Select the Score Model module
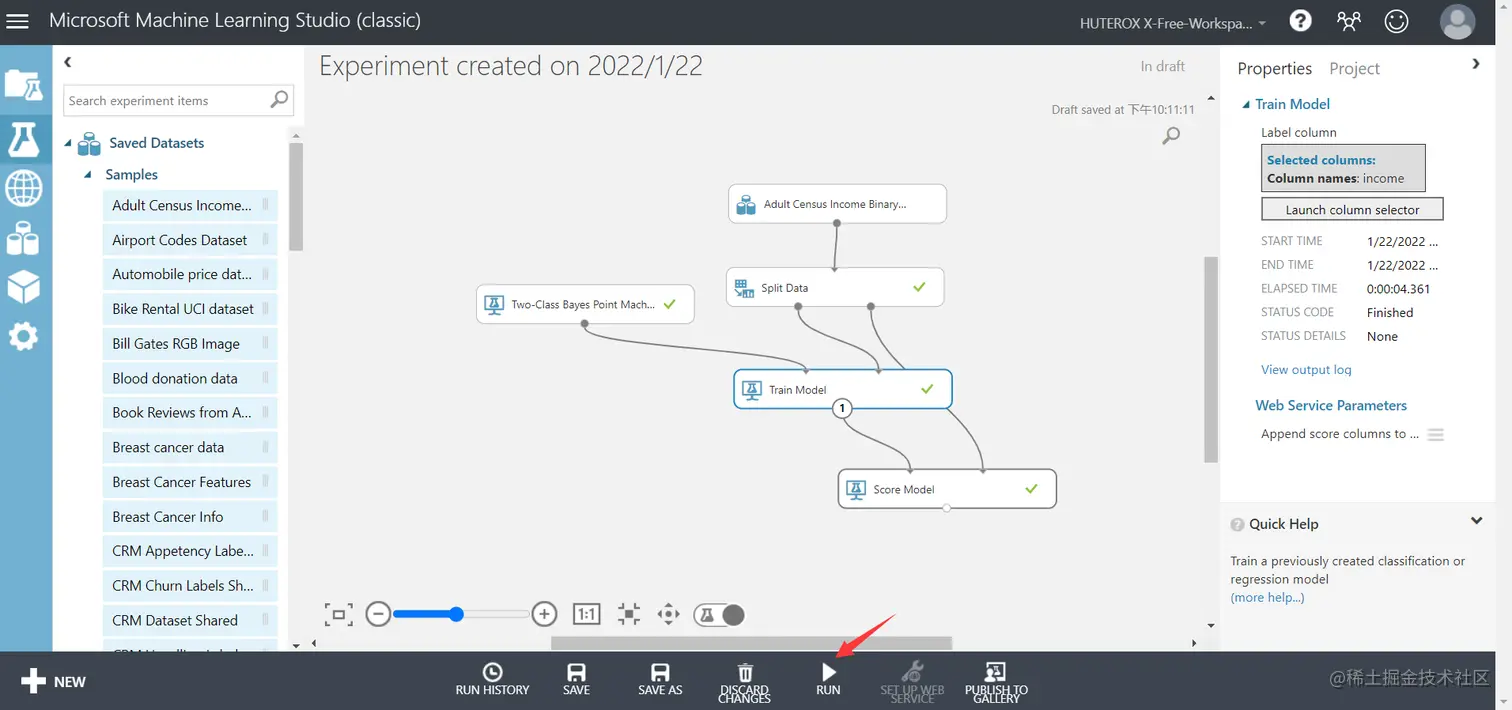The image size is (1512, 710). [947, 489]
